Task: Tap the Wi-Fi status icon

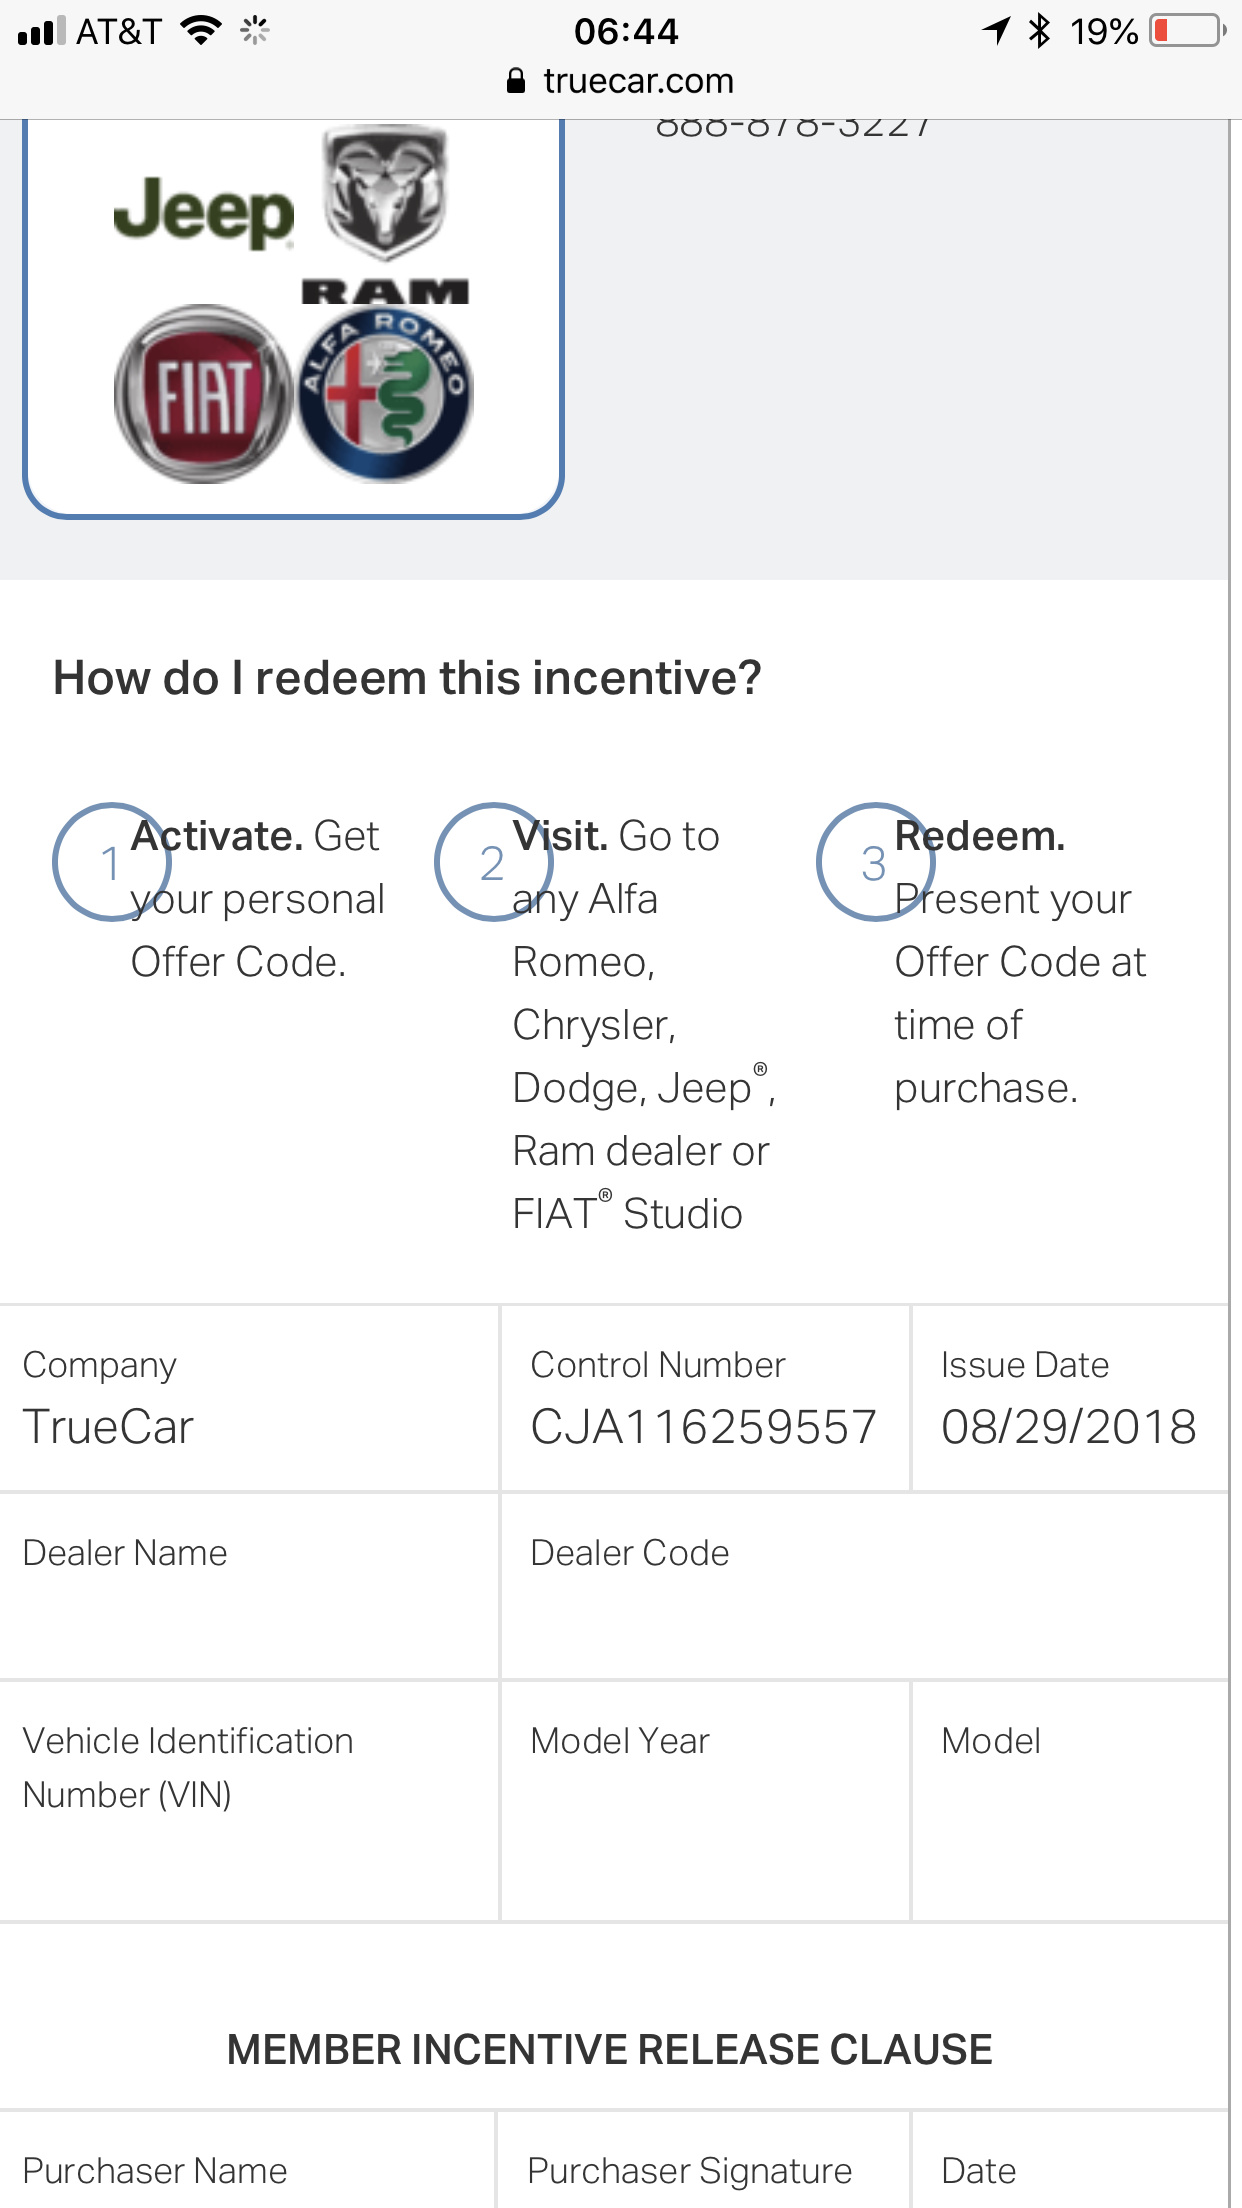Action: click(202, 31)
